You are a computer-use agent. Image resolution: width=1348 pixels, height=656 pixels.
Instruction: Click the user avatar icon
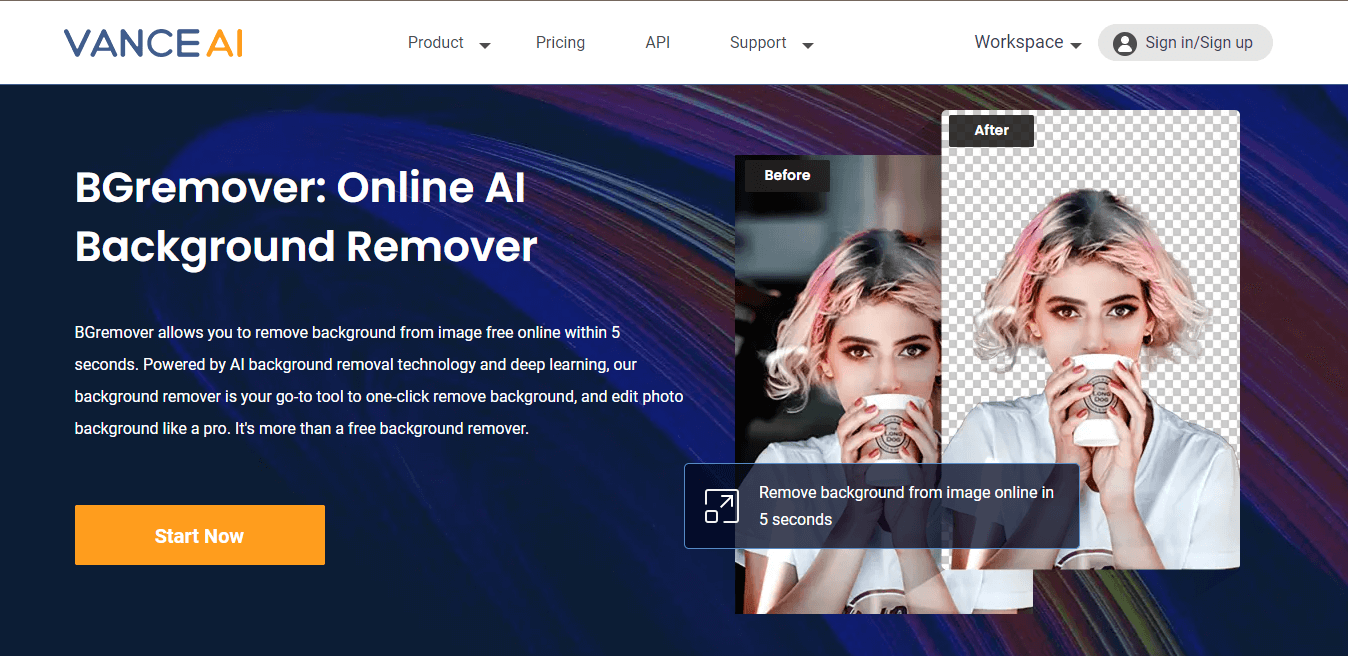click(x=1124, y=43)
